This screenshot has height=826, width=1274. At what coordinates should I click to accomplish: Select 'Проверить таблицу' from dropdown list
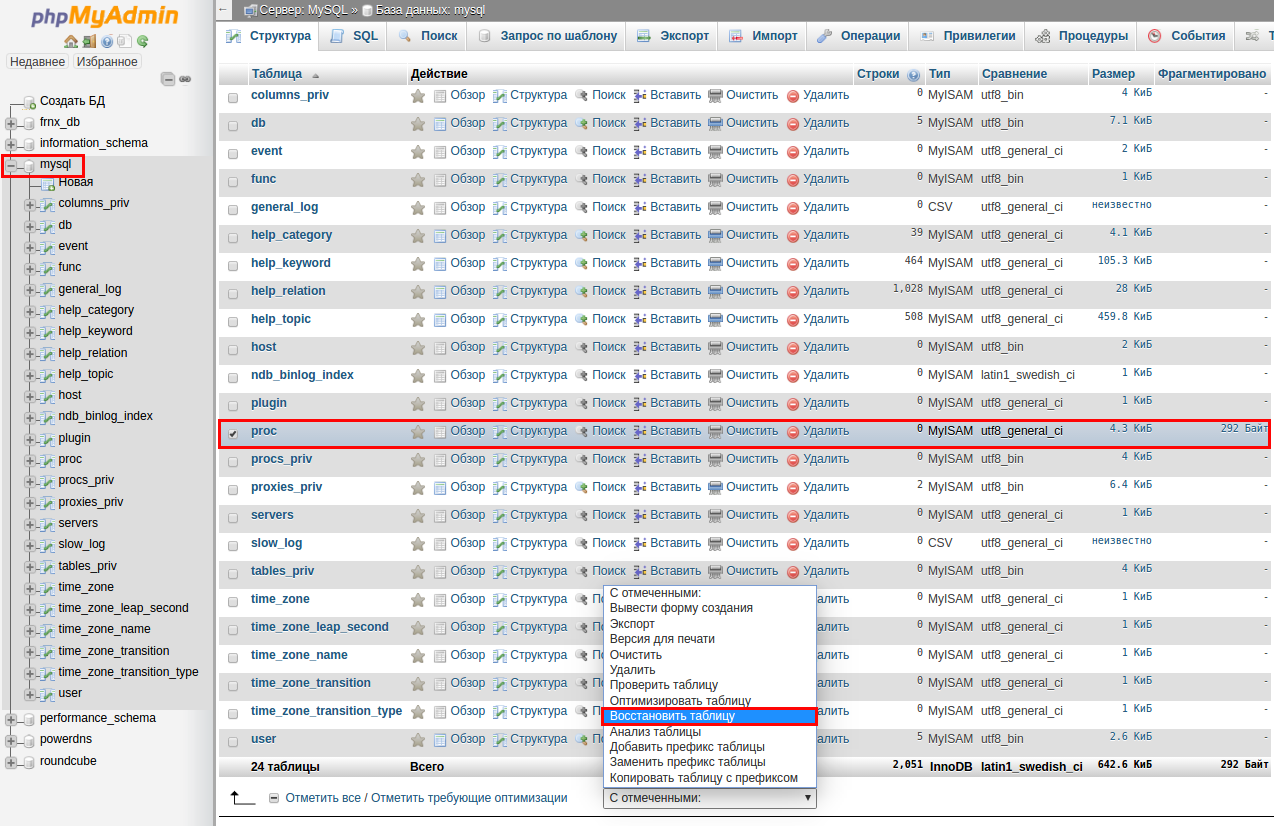[710, 685]
